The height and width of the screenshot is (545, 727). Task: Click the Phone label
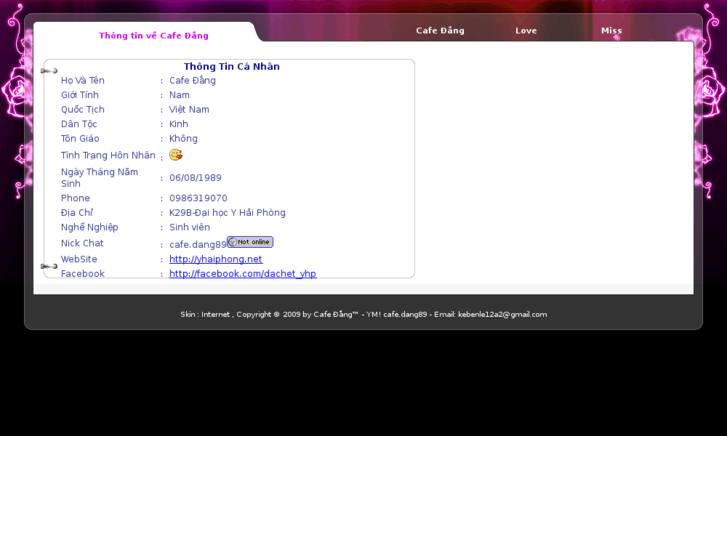pos(75,198)
